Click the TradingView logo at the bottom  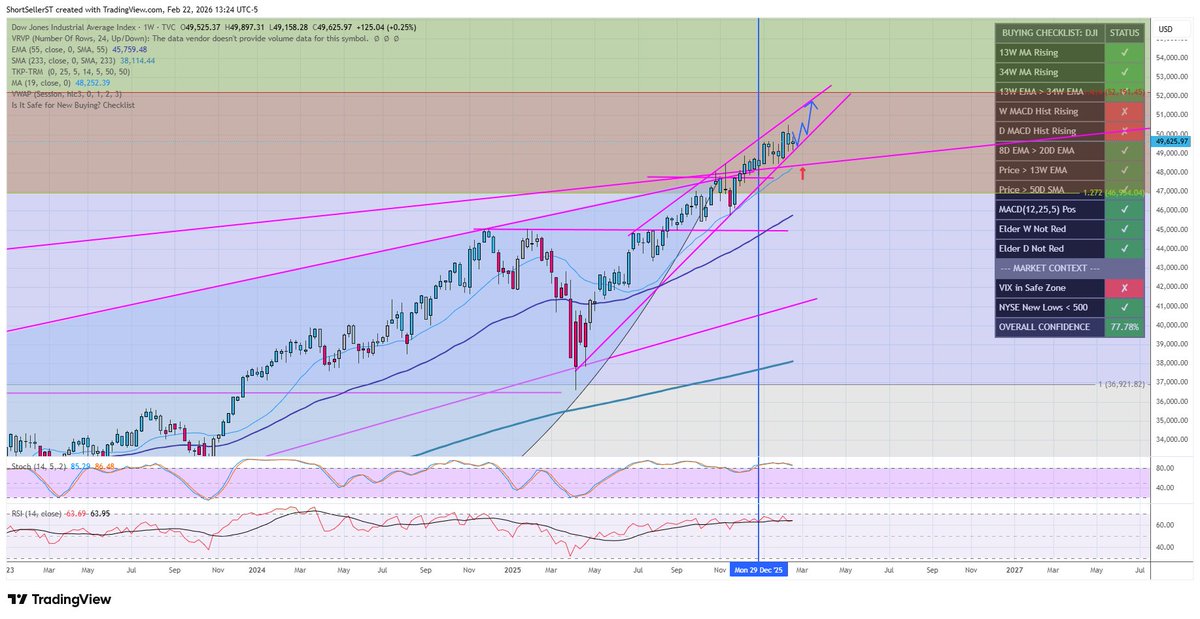60,599
